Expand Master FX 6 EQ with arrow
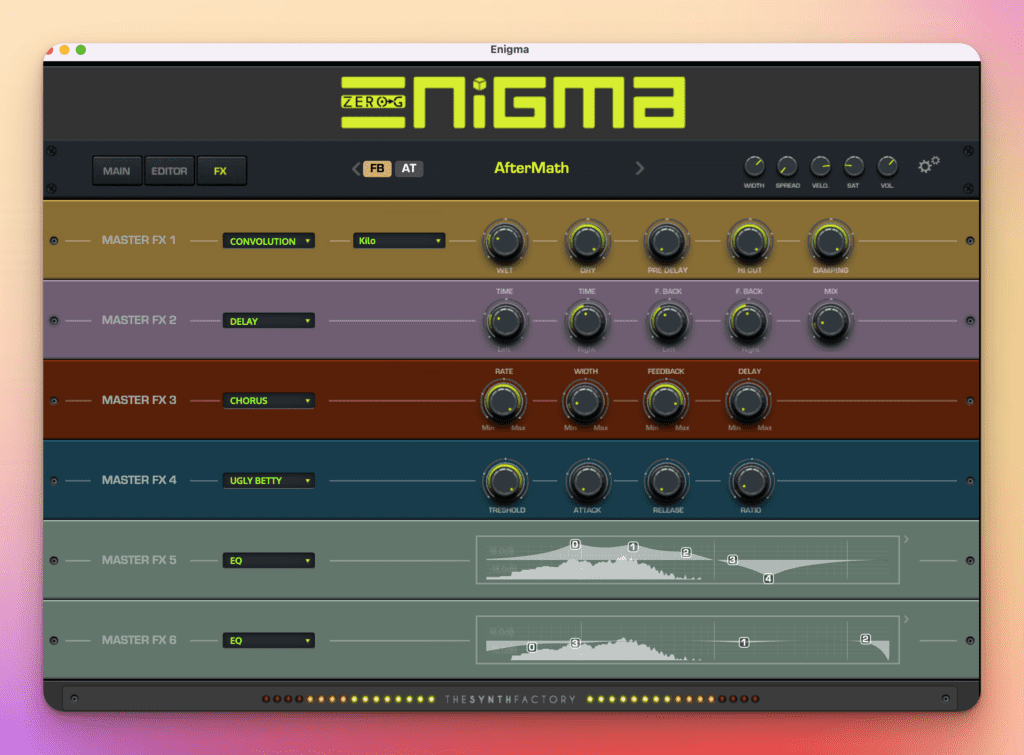The height and width of the screenshot is (755, 1024). (906, 619)
